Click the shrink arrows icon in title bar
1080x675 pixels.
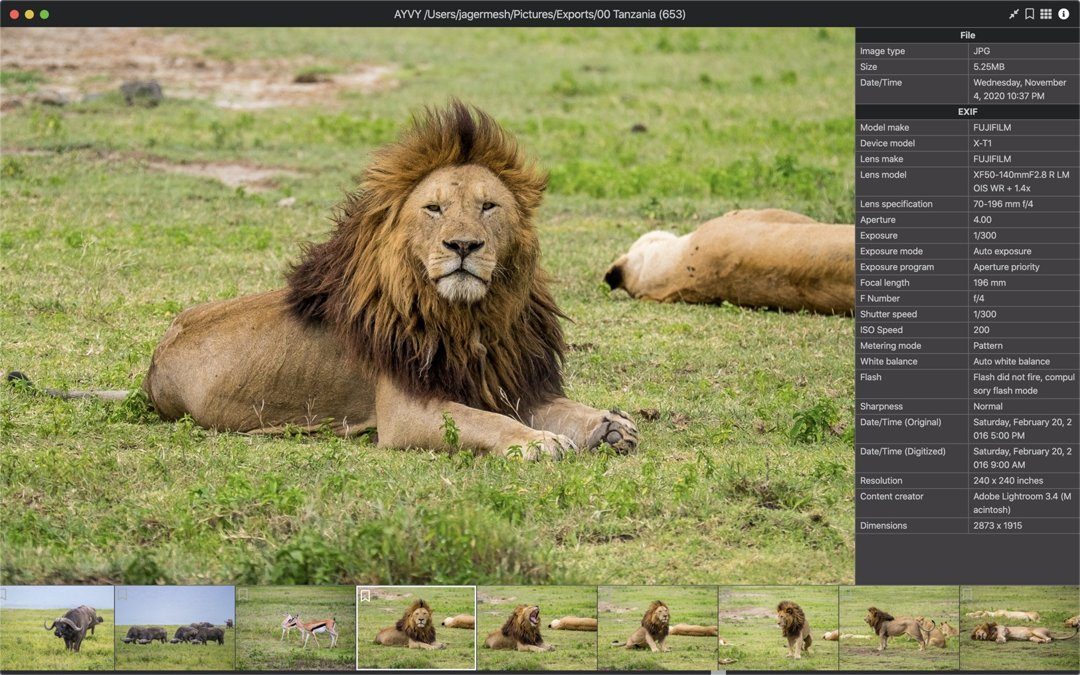1014,14
